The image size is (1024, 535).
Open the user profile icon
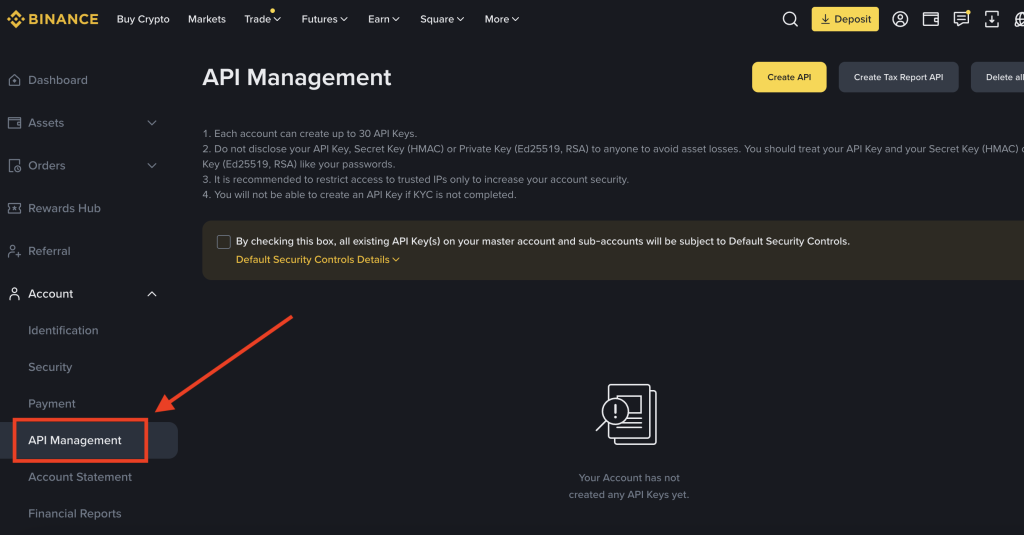(x=900, y=19)
